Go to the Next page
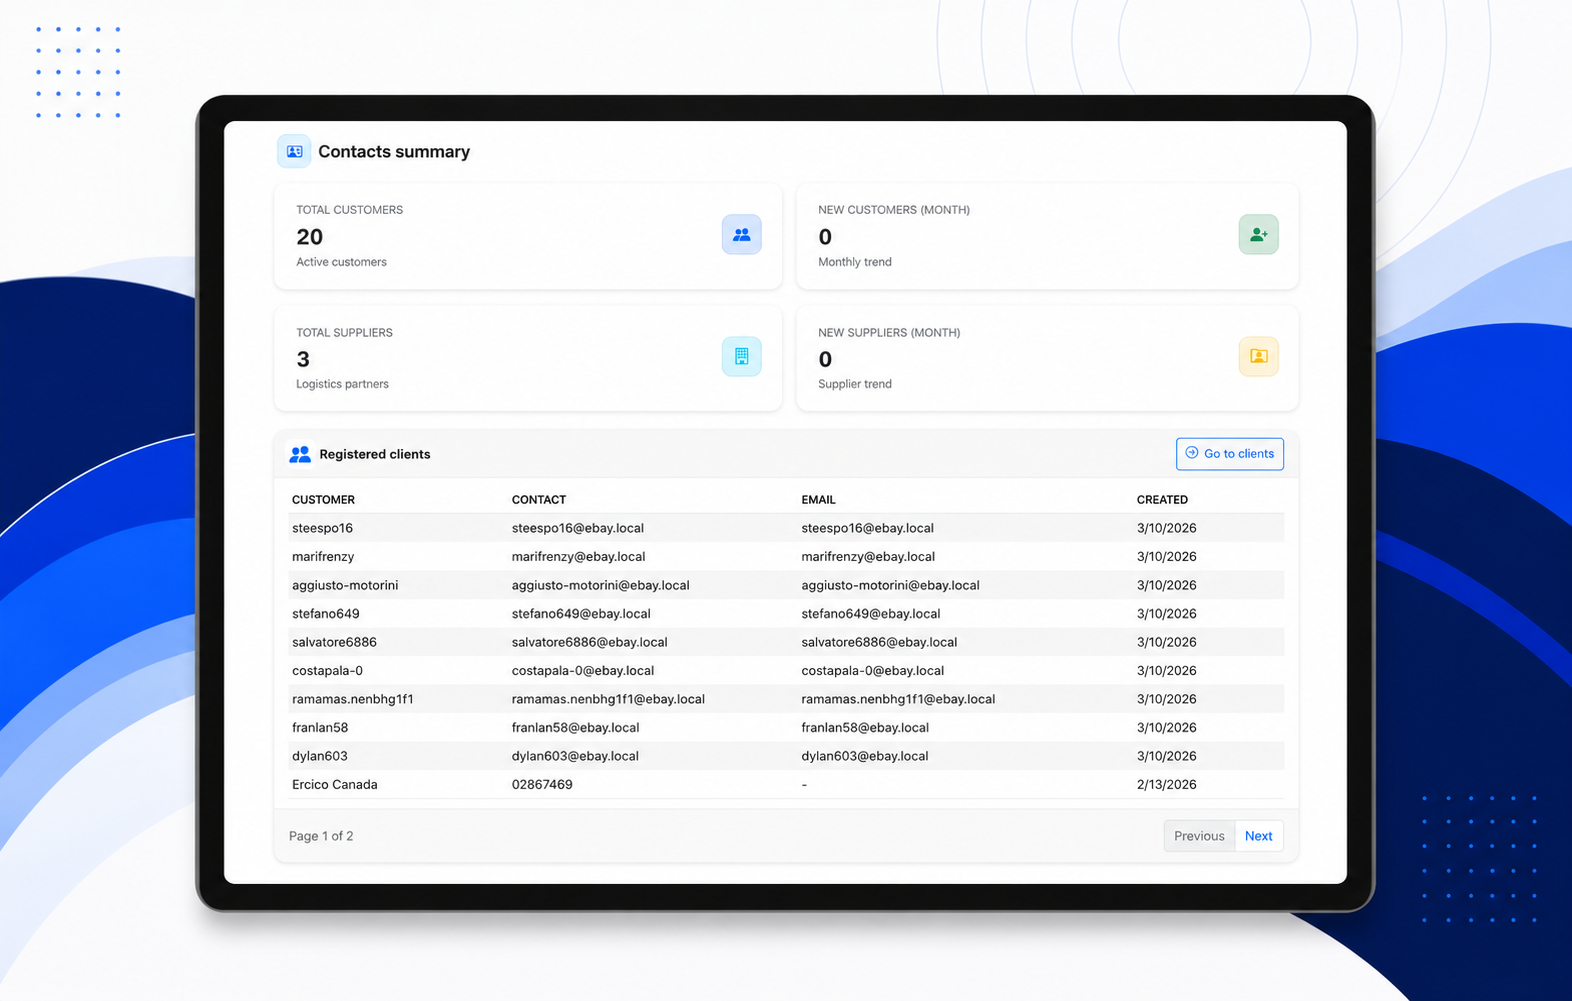1572x1001 pixels. [1258, 836]
